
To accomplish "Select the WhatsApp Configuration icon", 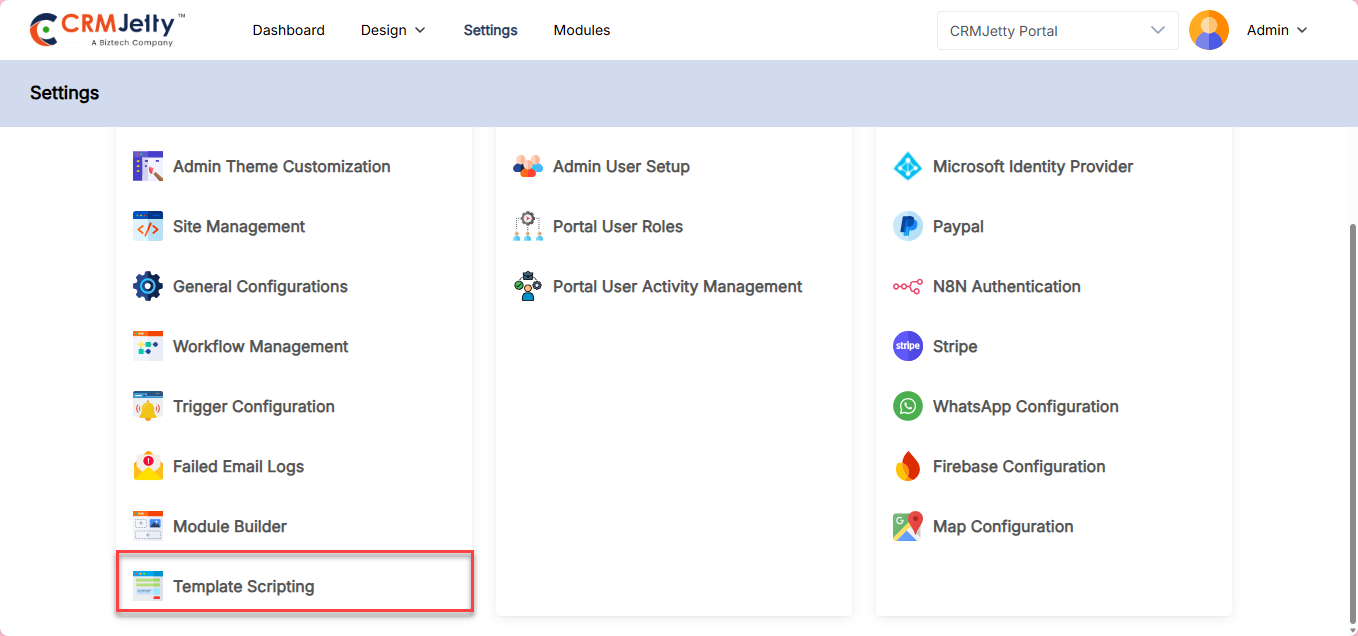I will pos(907,406).
